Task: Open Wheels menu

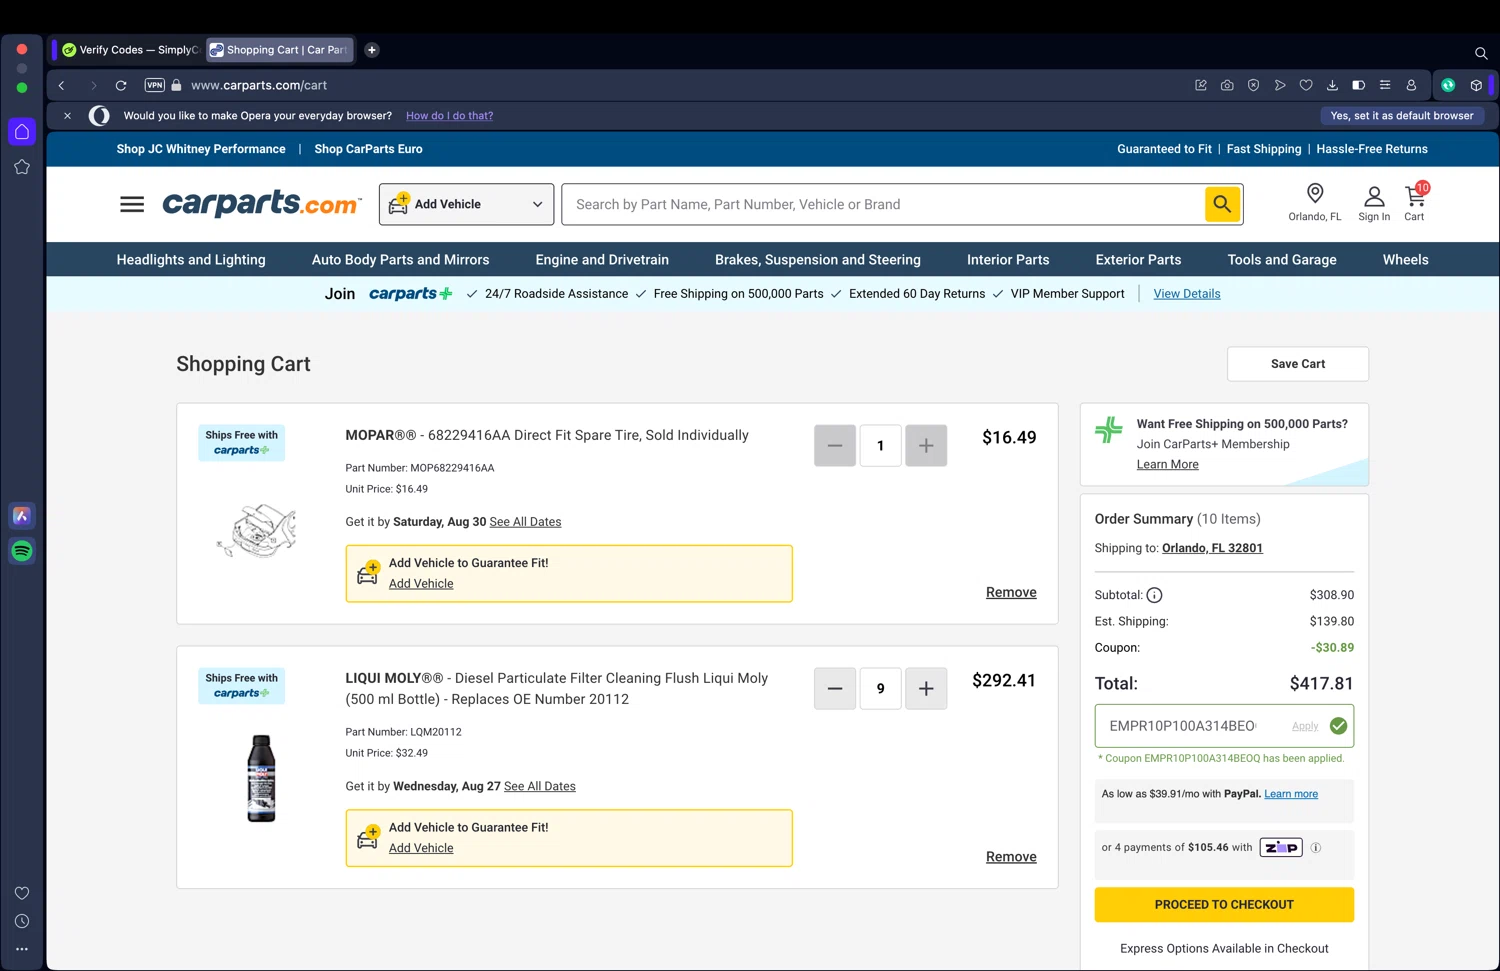Action: coord(1405,260)
